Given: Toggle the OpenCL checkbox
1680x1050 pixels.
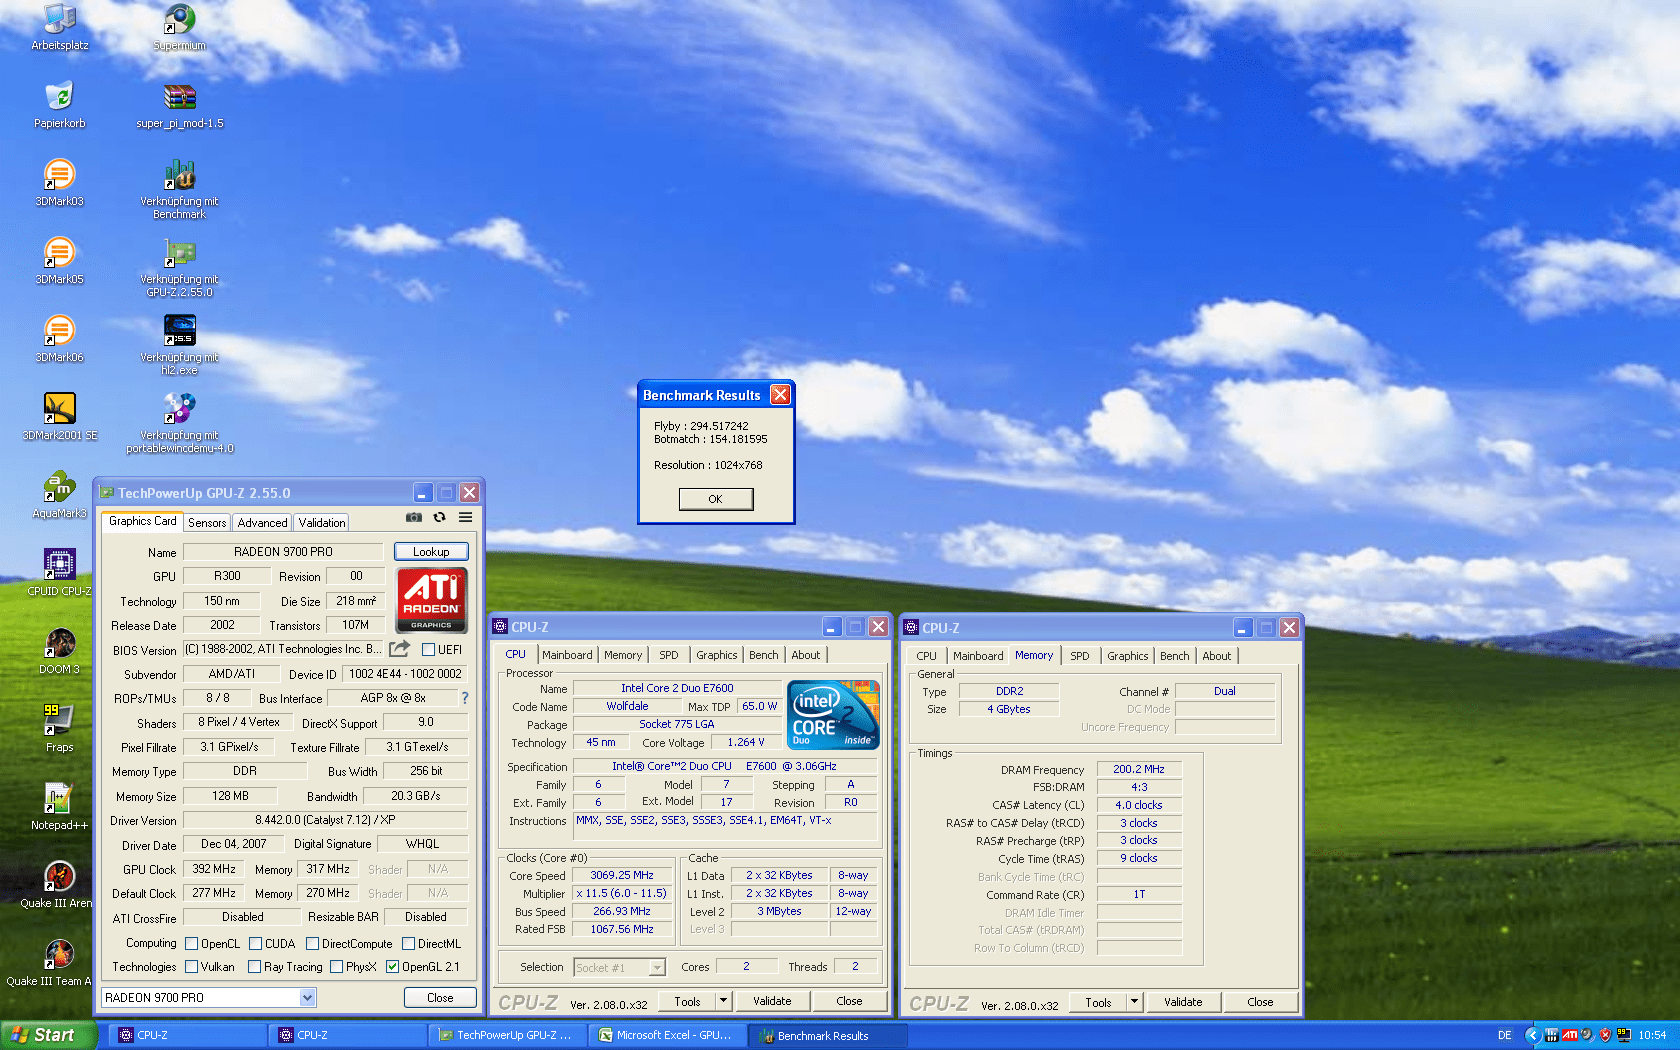Looking at the screenshot, I should click(192, 943).
